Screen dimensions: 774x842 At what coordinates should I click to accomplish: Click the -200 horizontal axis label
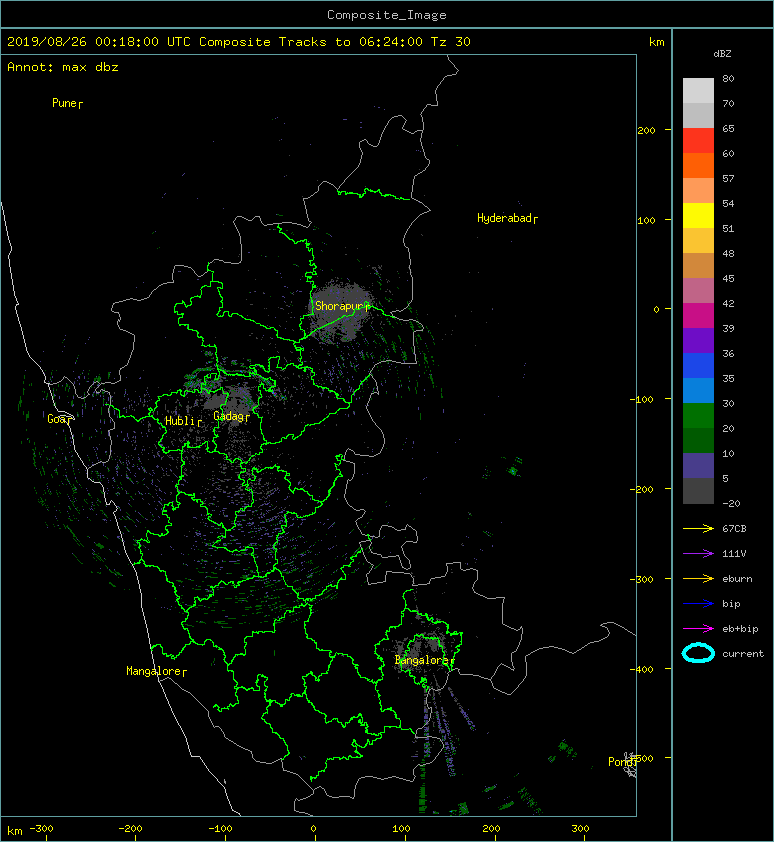(x=131, y=829)
